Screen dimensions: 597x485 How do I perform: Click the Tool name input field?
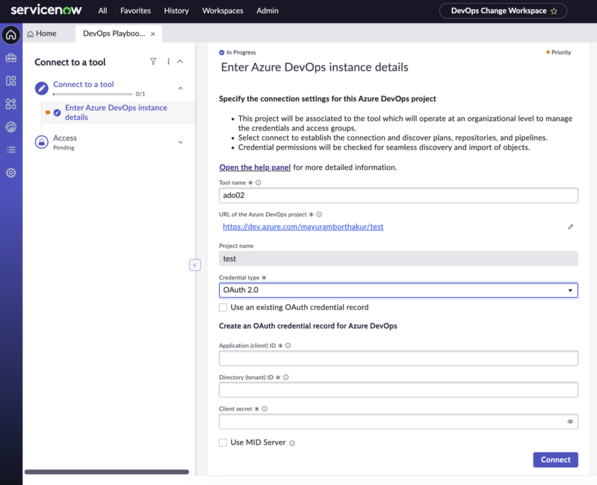(398, 195)
